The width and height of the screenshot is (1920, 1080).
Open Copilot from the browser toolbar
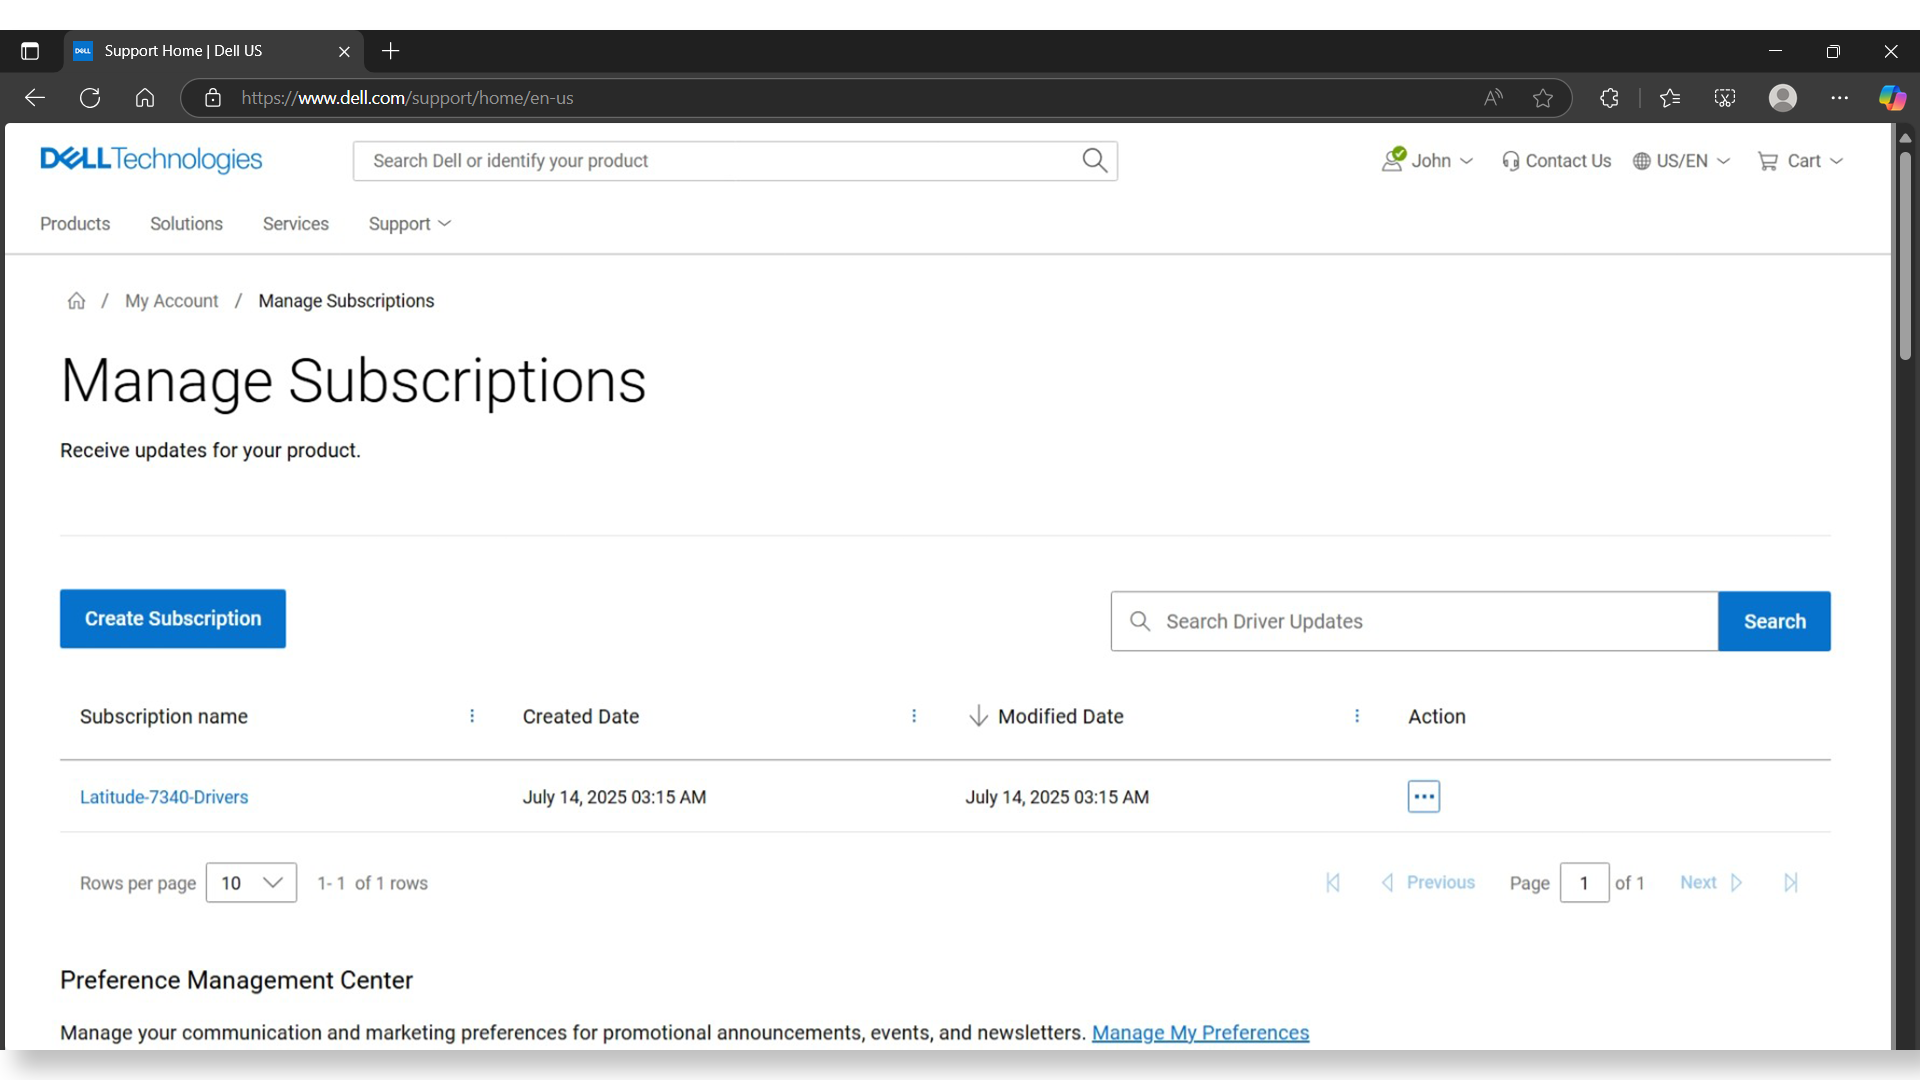pos(1892,97)
